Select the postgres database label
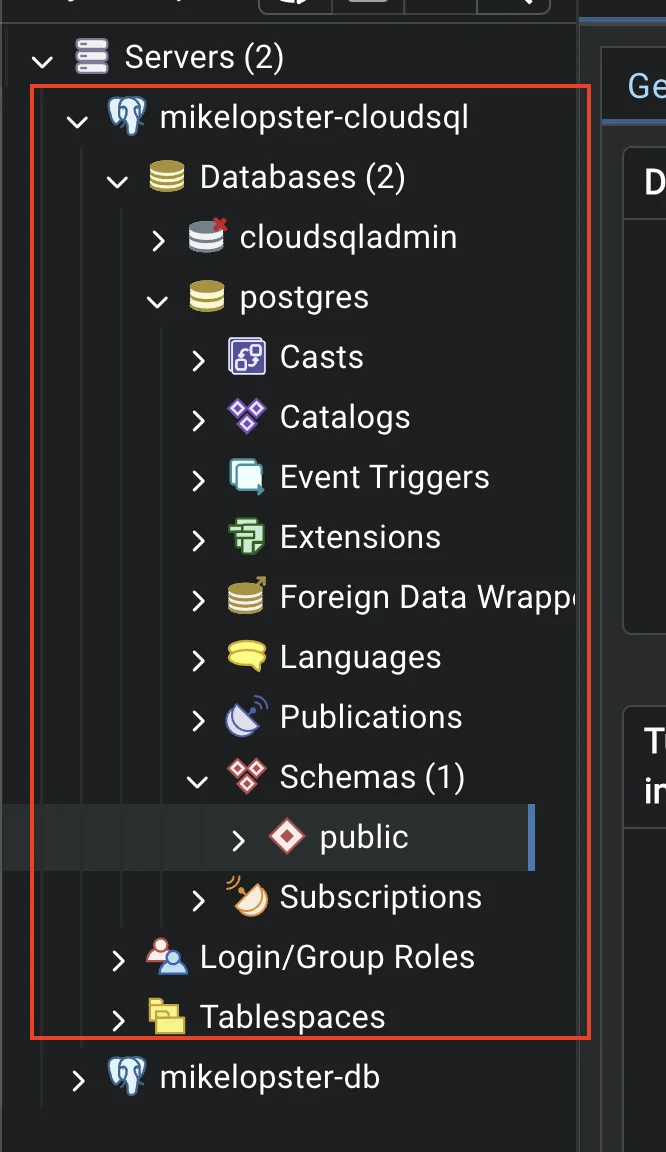This screenshot has width=666, height=1152. (x=304, y=298)
